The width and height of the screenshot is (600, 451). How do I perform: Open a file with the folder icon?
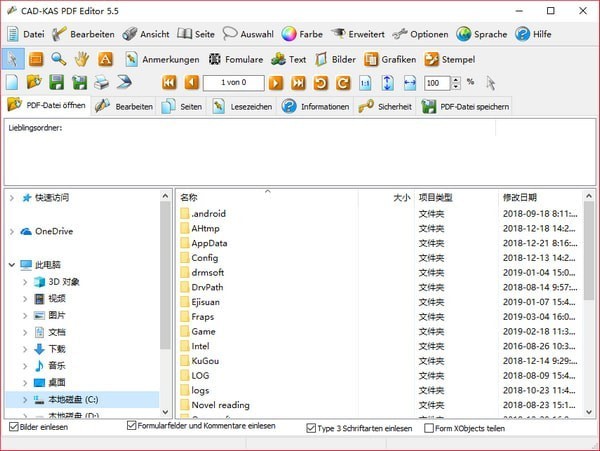34,82
